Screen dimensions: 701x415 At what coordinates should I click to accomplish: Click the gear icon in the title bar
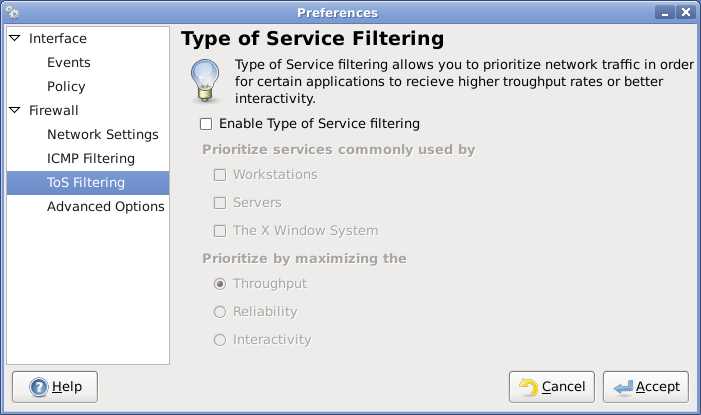tap(13, 13)
